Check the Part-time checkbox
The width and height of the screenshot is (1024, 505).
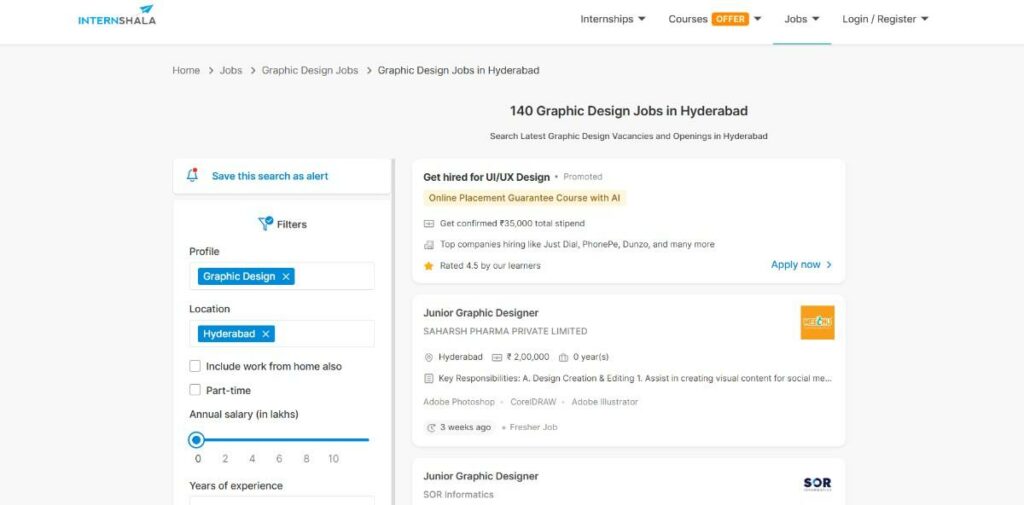pos(195,390)
